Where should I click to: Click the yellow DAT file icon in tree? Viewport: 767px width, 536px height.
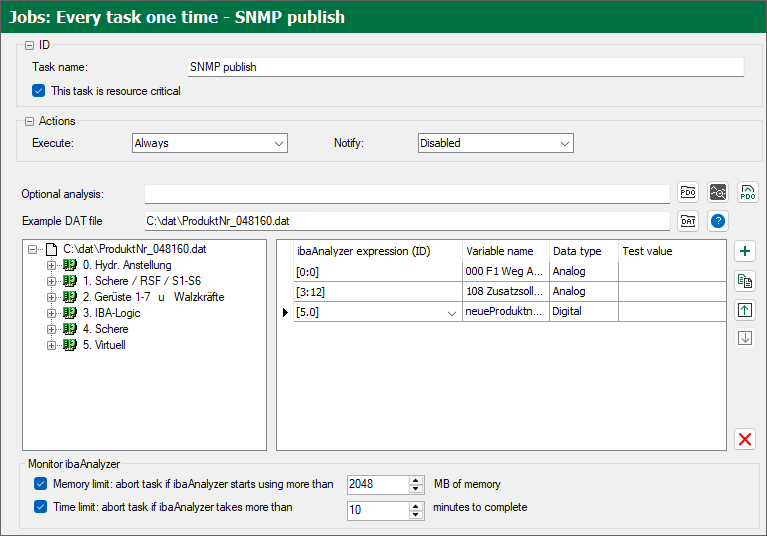pos(51,249)
